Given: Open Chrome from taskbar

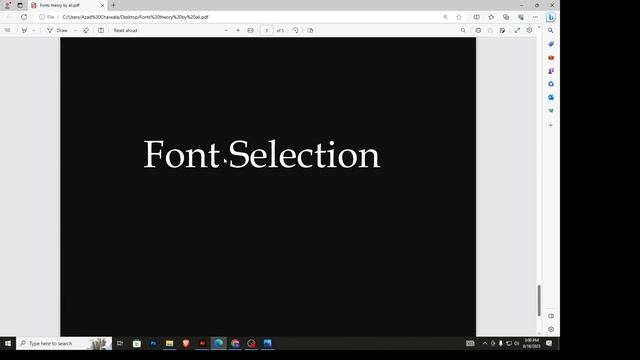Looking at the screenshot, I should [x=235, y=343].
